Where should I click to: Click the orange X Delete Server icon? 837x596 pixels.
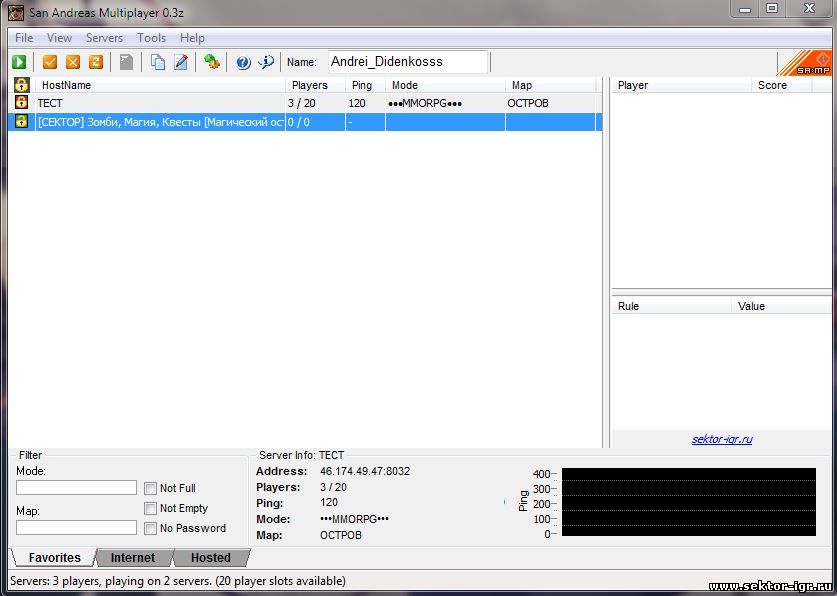[73, 62]
